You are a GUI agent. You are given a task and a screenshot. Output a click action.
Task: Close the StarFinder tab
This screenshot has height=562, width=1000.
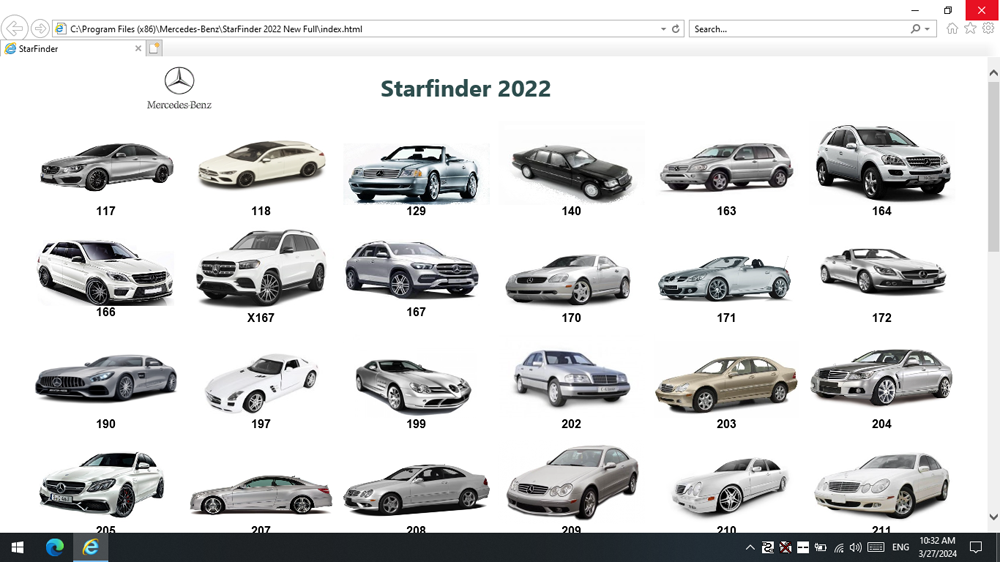[138, 48]
